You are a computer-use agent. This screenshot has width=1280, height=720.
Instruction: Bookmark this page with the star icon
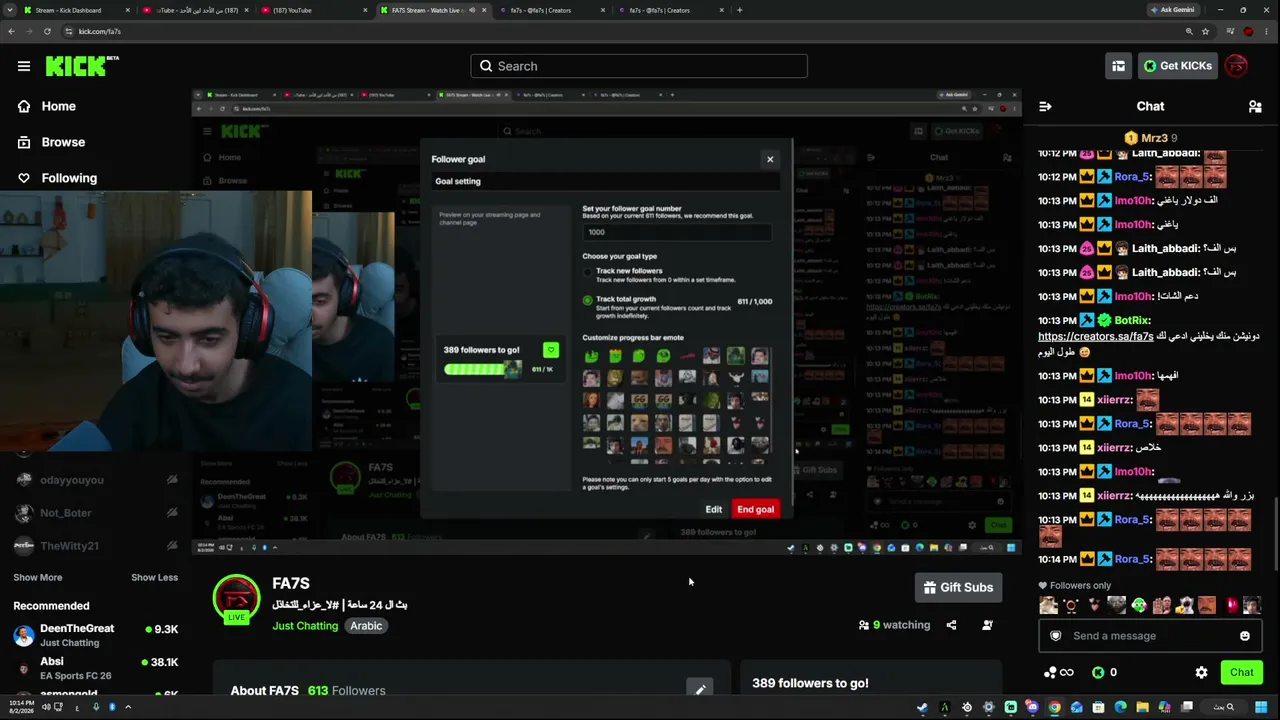[x=1205, y=31]
